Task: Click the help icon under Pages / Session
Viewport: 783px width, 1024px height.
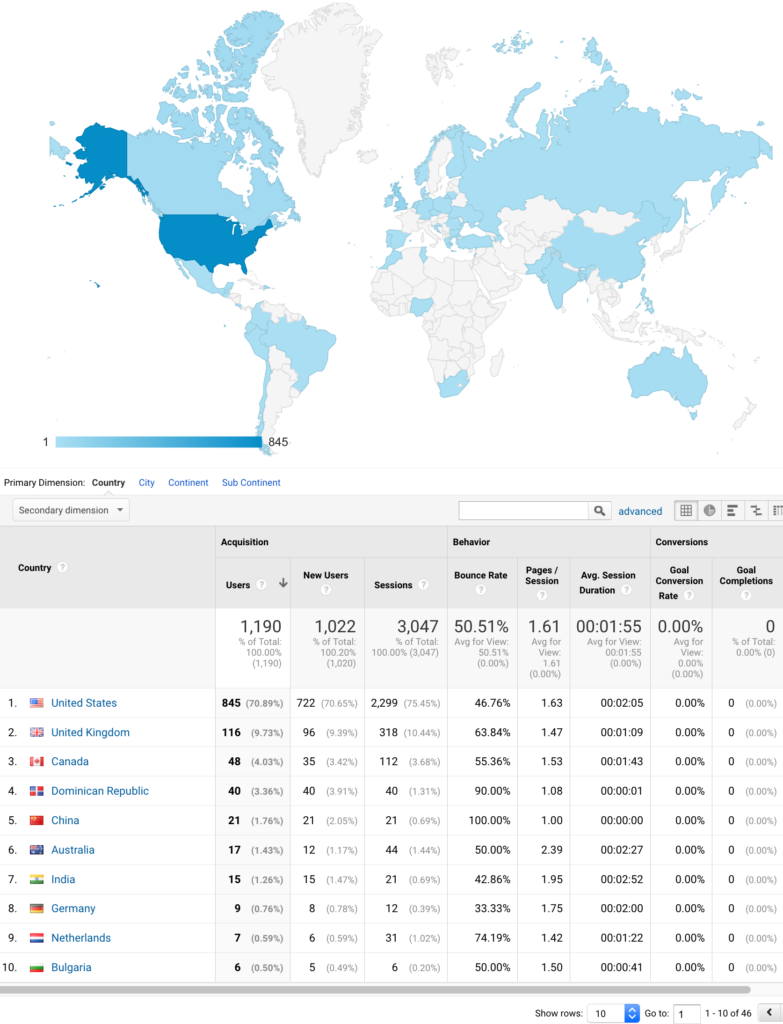Action: tap(541, 595)
